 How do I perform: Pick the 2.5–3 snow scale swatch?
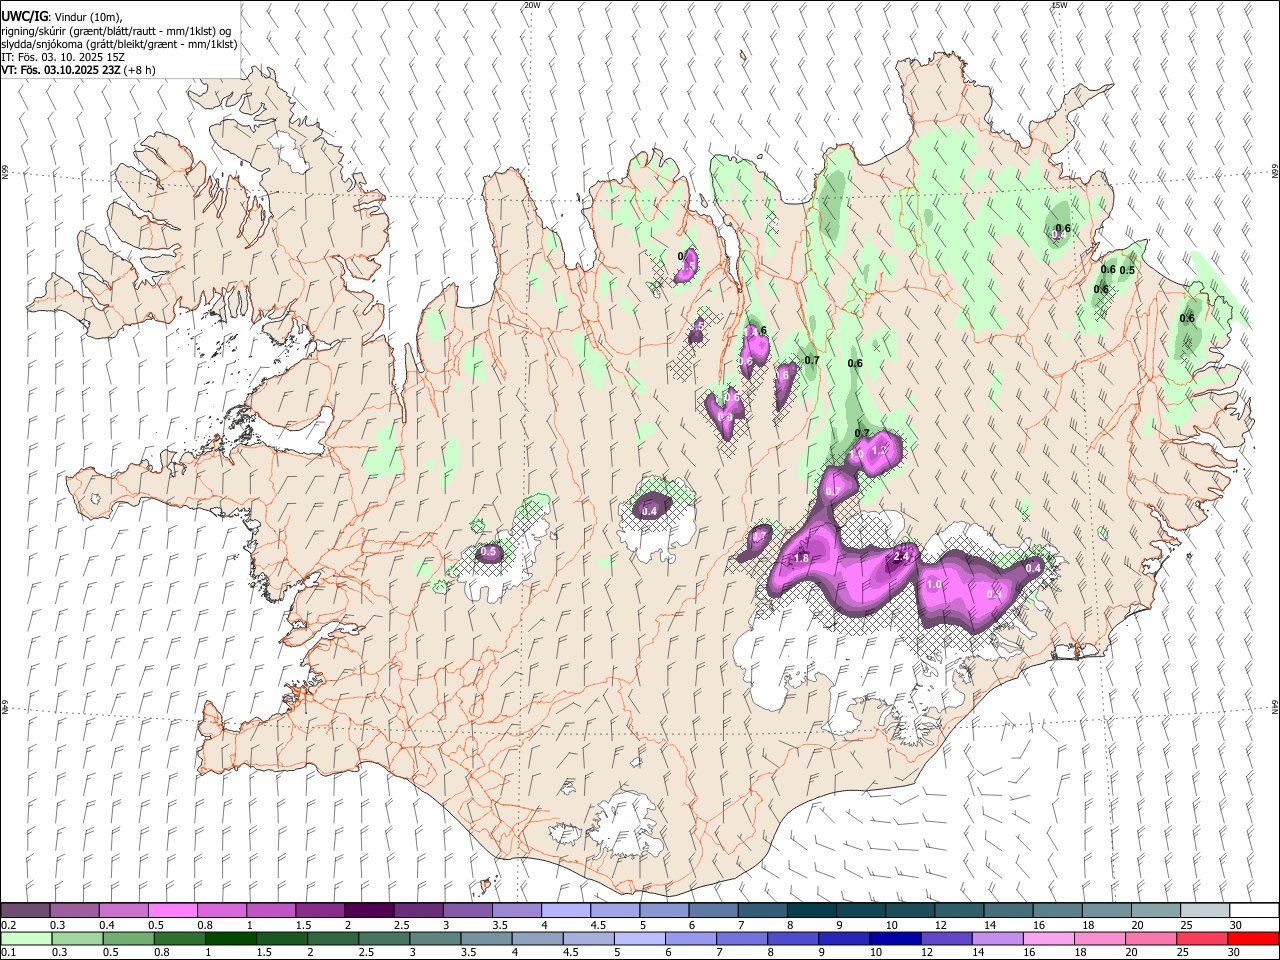click(x=417, y=911)
